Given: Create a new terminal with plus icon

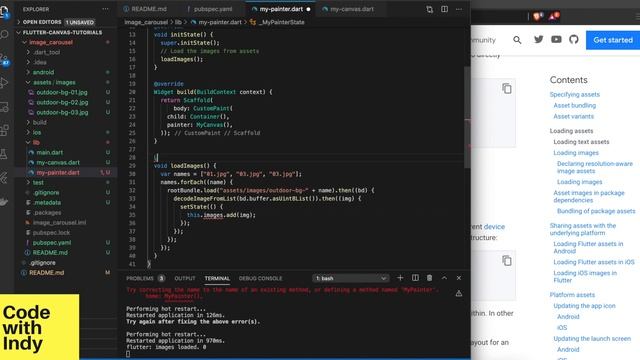Looking at the screenshot, I should [400, 278].
